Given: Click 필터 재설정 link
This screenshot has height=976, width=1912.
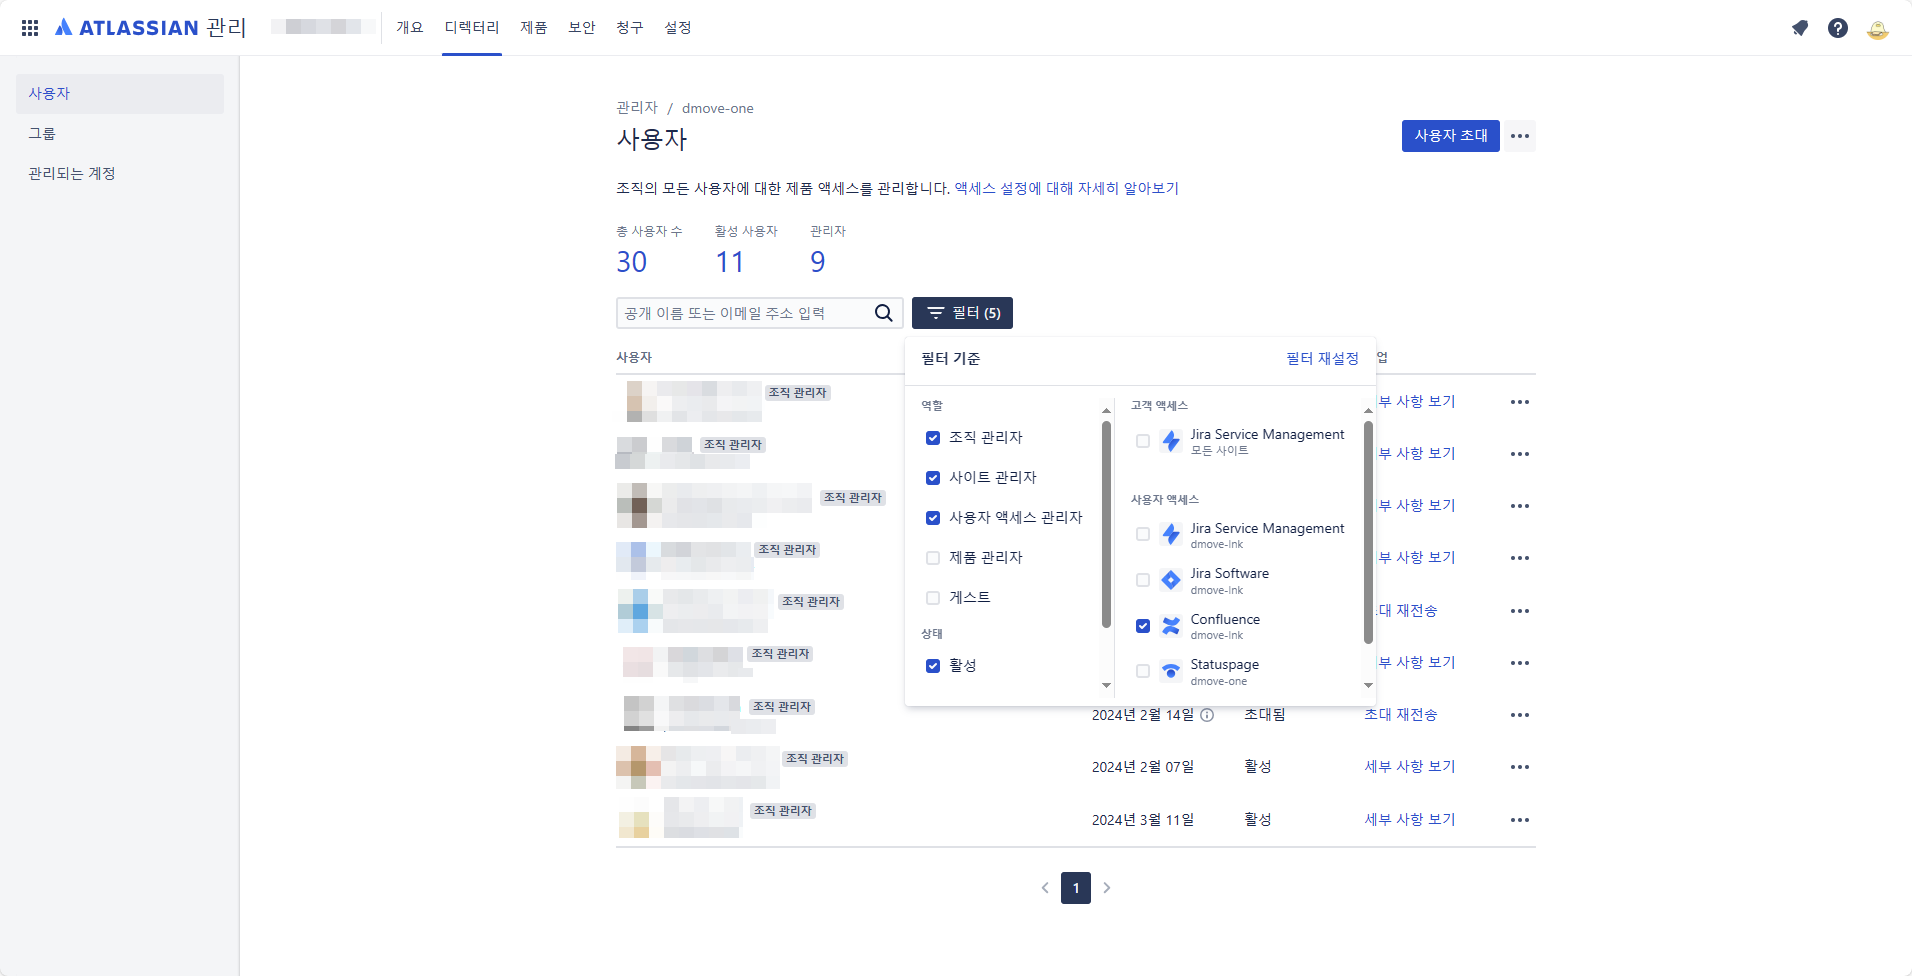Looking at the screenshot, I should click(1322, 359).
